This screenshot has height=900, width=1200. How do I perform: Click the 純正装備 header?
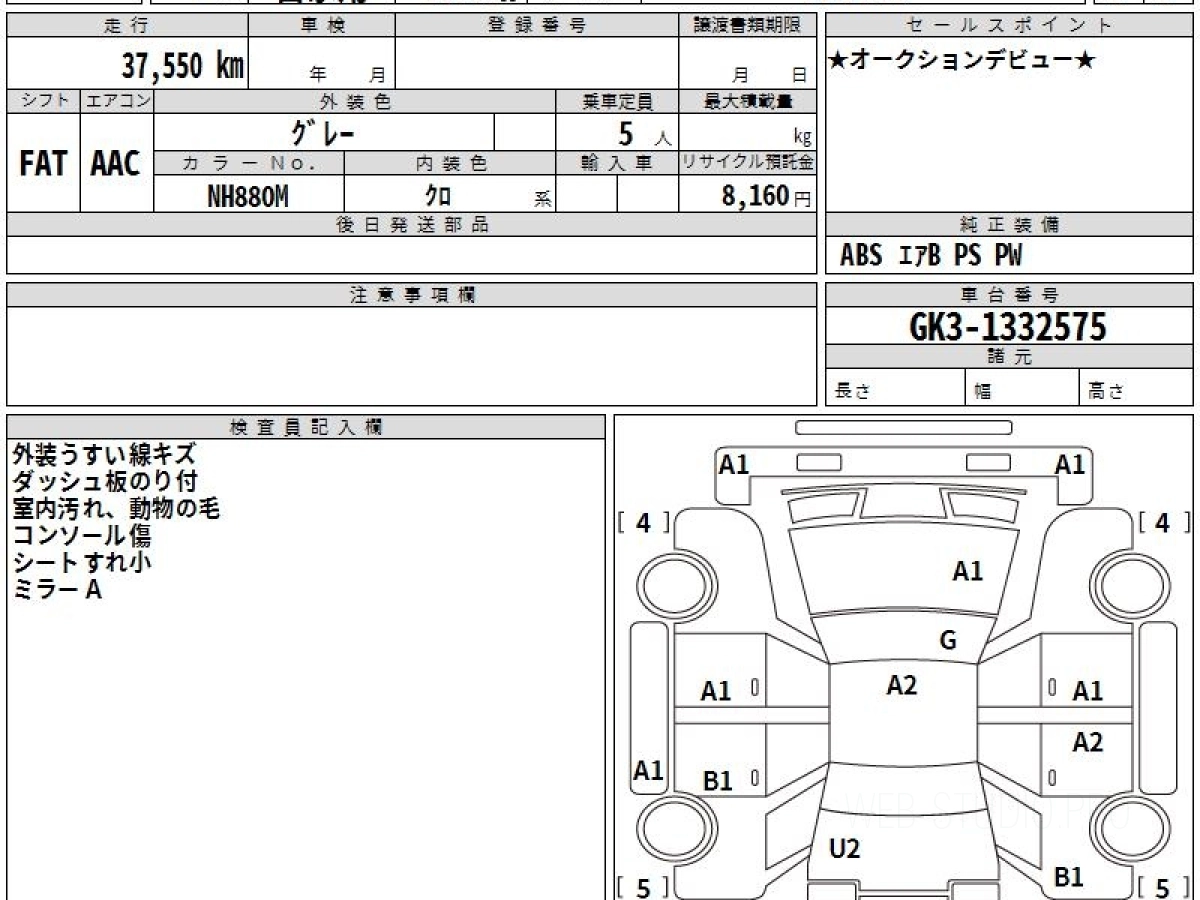coord(1009,225)
